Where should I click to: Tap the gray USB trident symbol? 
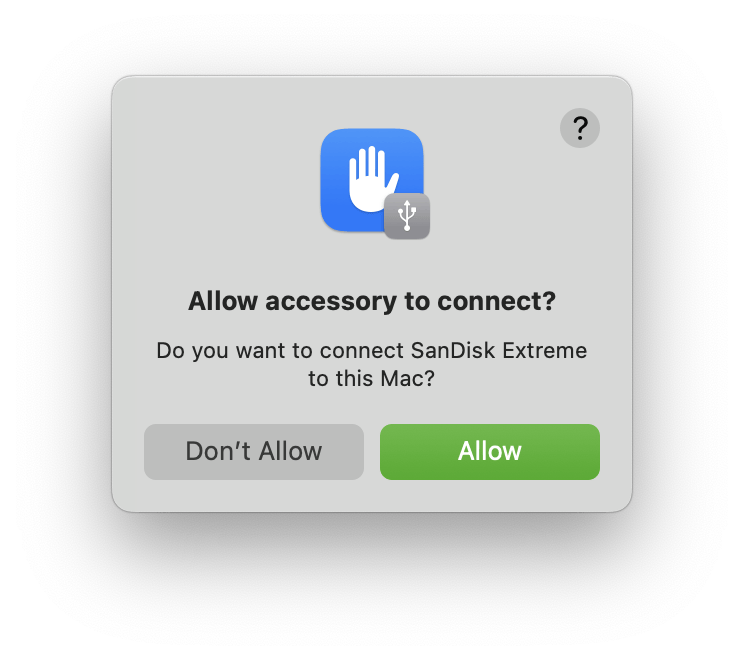(x=407, y=215)
